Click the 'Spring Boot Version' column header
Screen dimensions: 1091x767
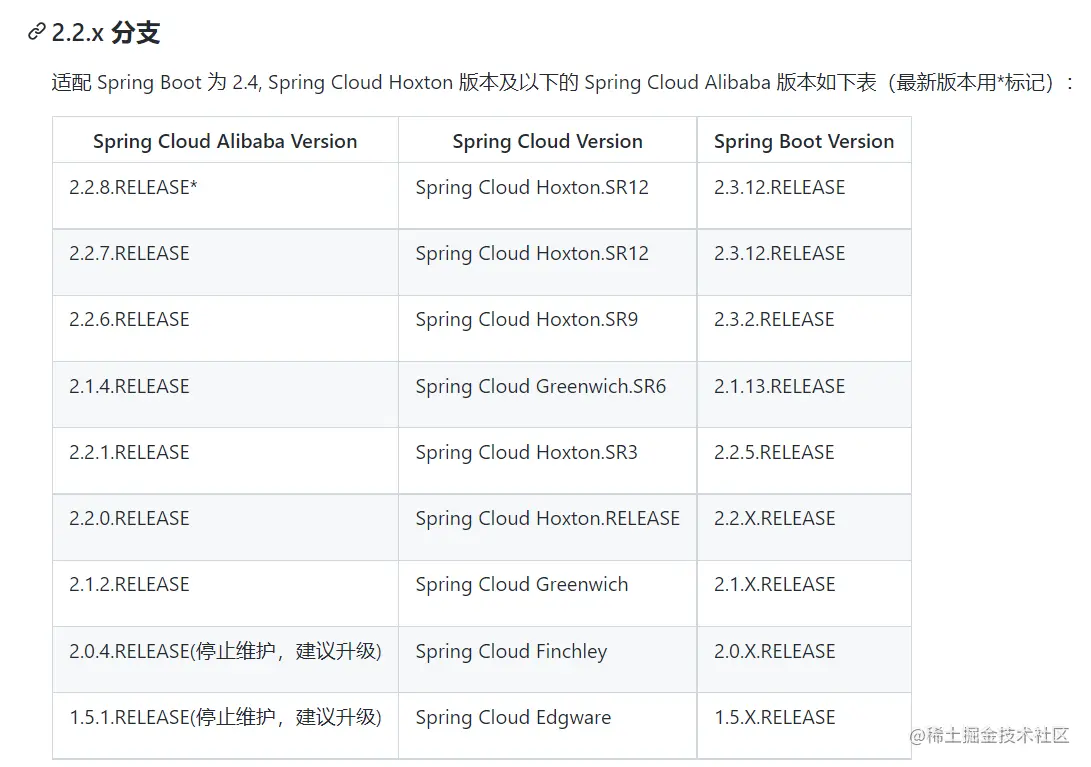[x=804, y=141]
